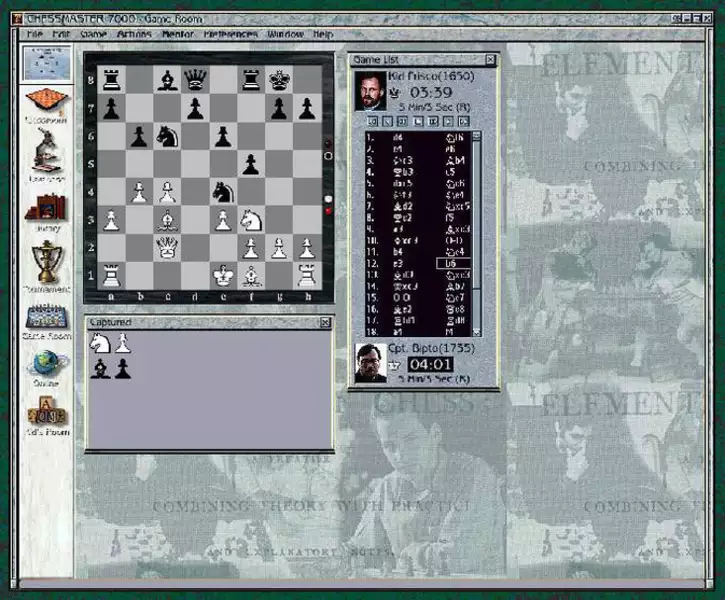
Task: Click the white bishop on c3
Action: pos(167,220)
